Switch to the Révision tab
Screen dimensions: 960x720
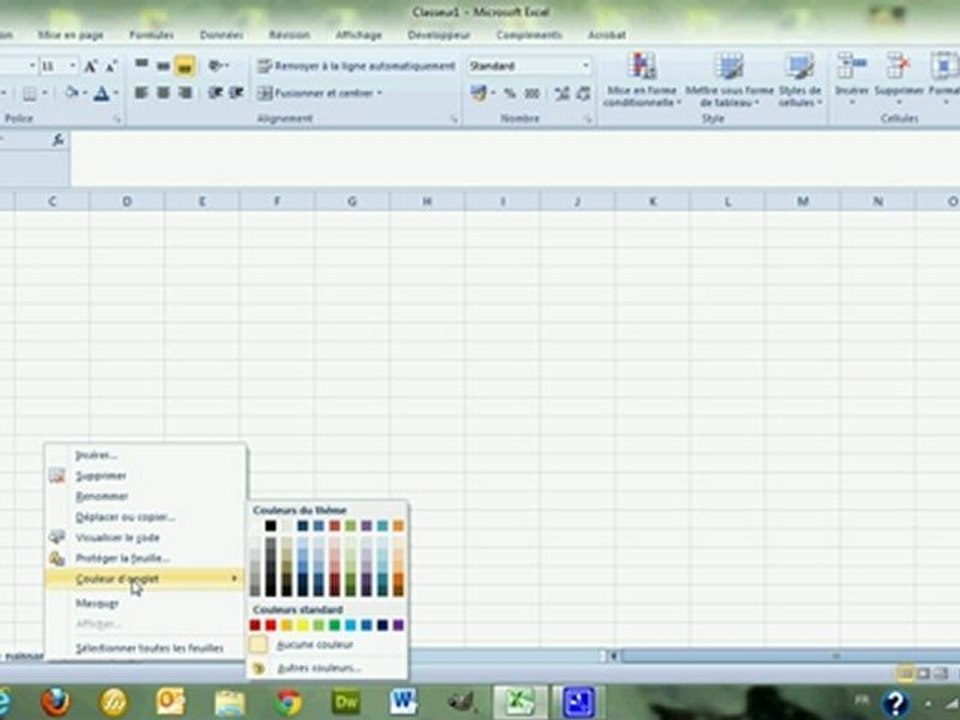click(290, 35)
